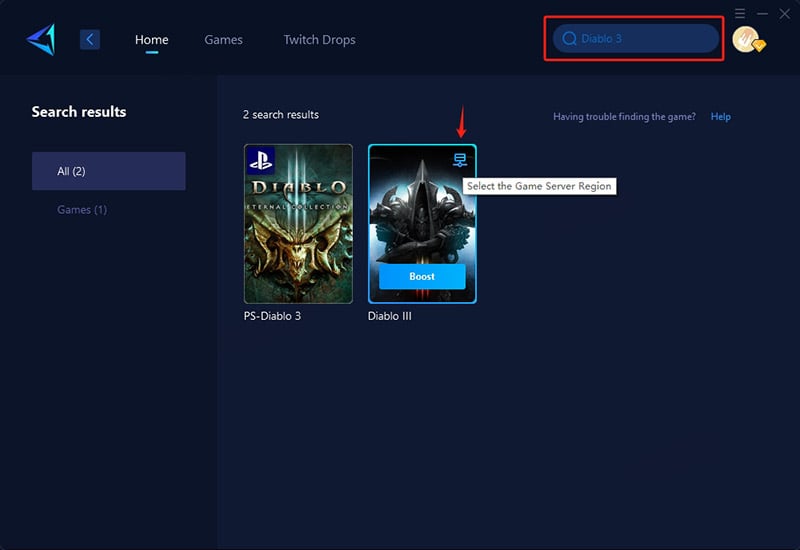Select the All (2) filter
The image size is (800, 550).
pos(109,171)
